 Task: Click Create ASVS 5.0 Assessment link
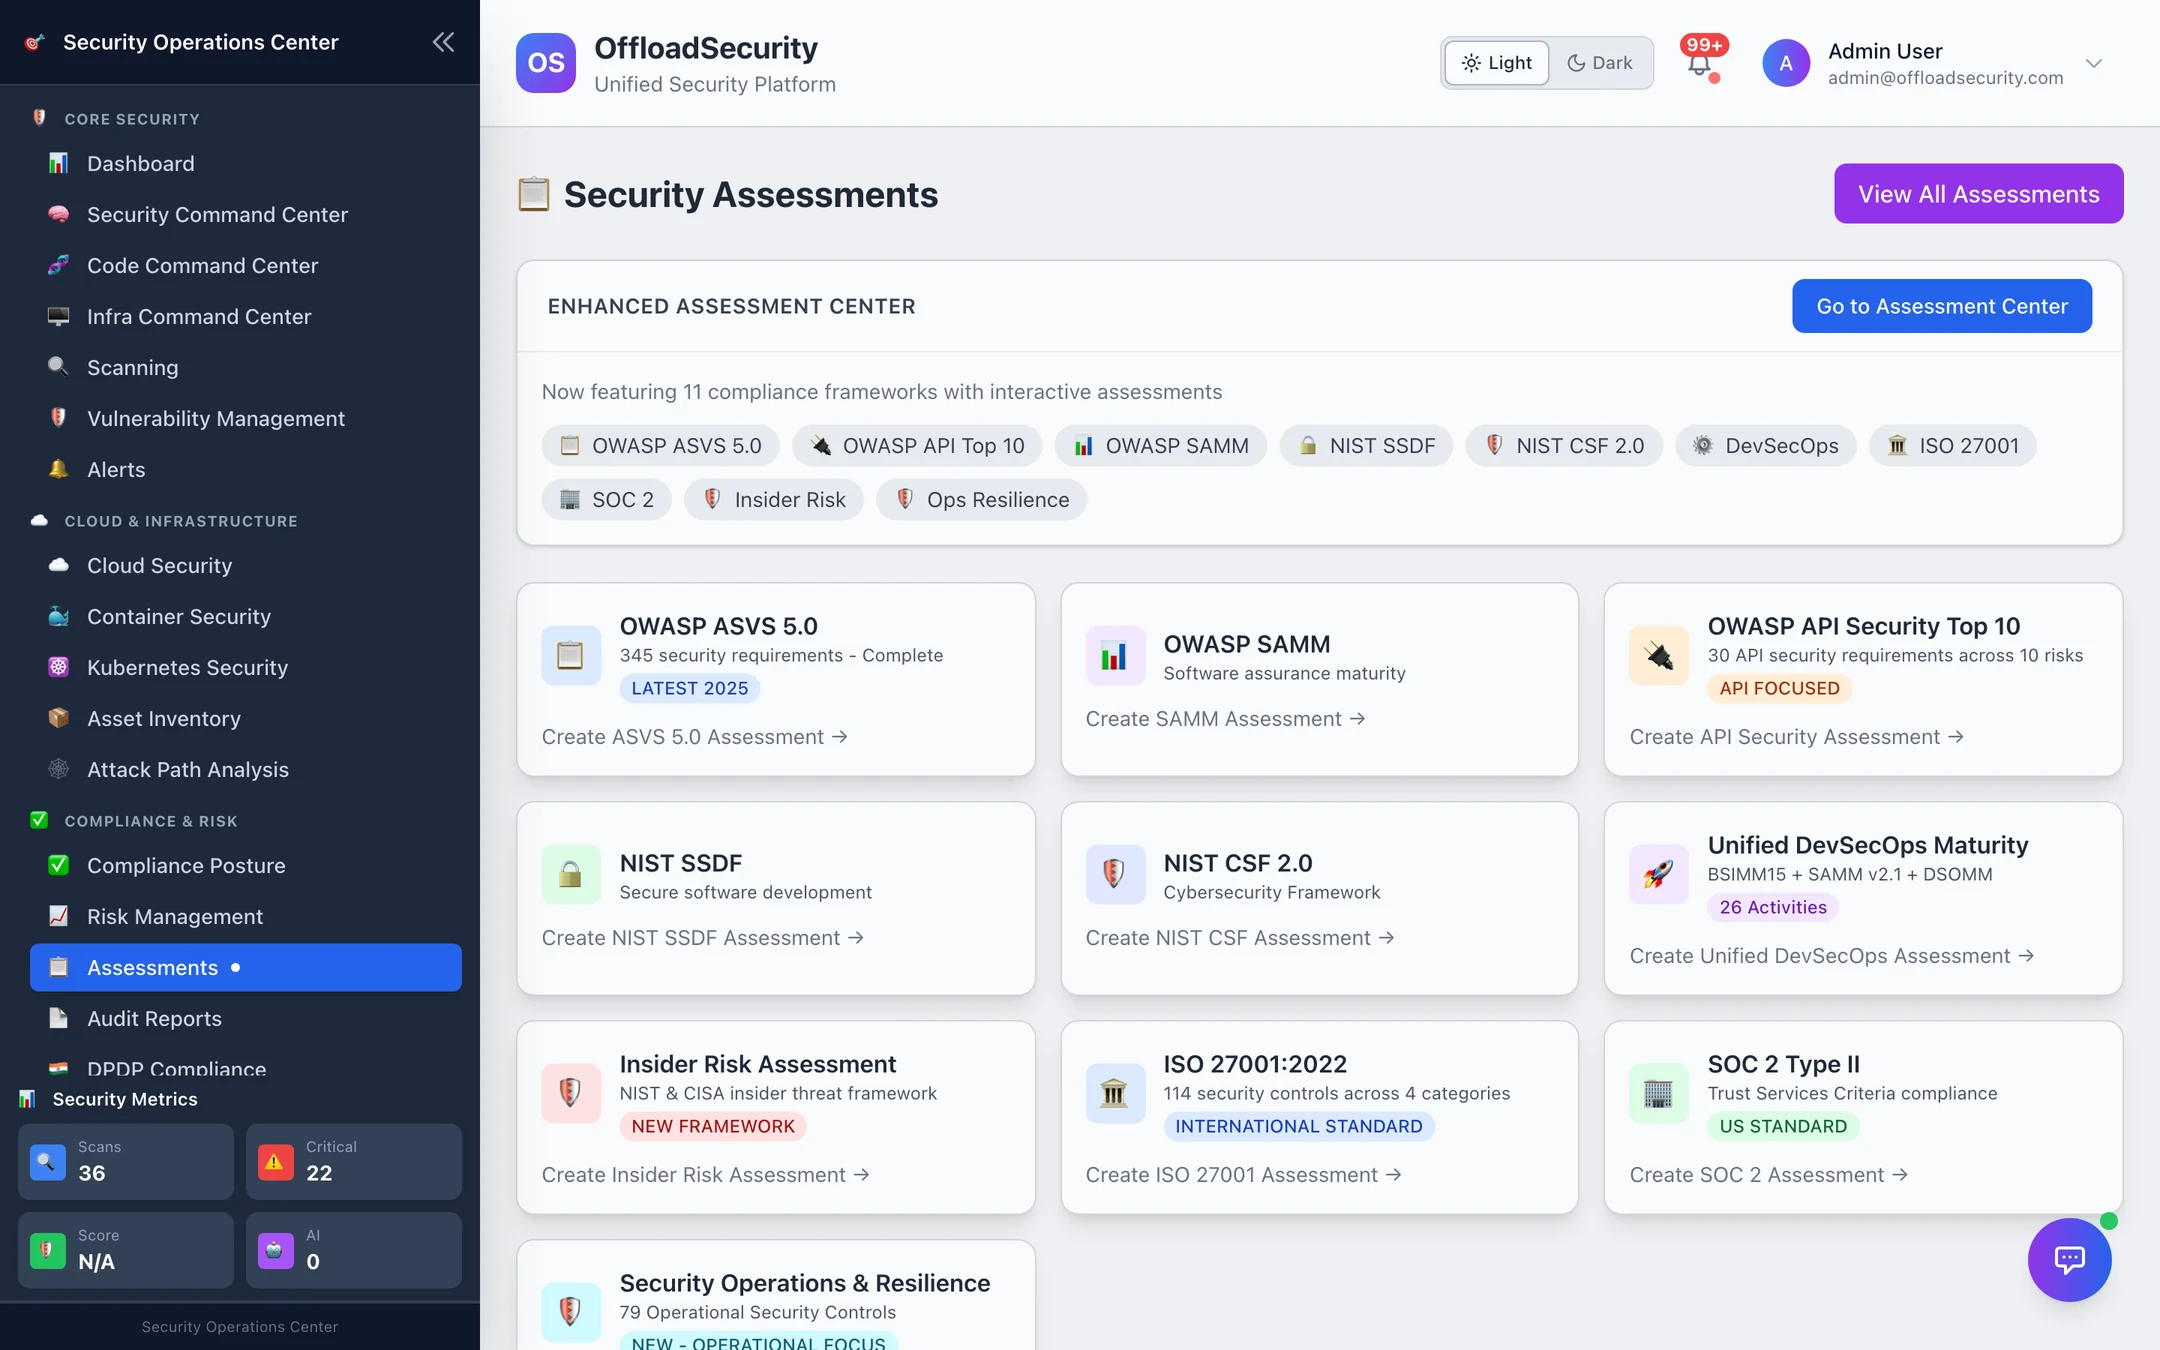[x=695, y=737]
